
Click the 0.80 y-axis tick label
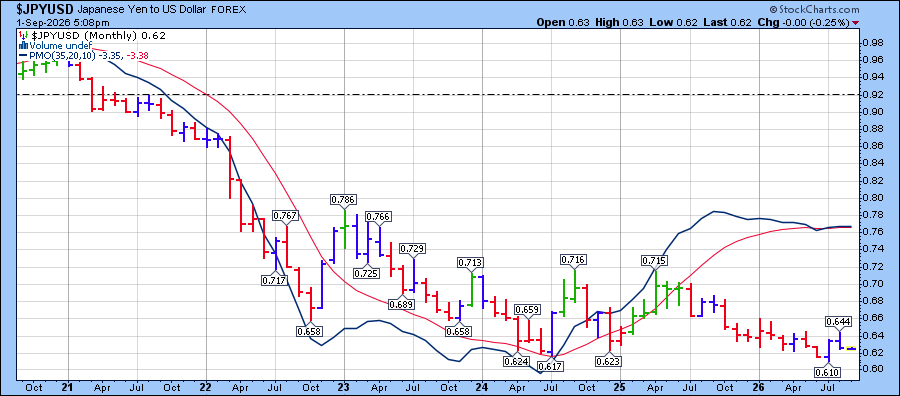click(x=874, y=198)
